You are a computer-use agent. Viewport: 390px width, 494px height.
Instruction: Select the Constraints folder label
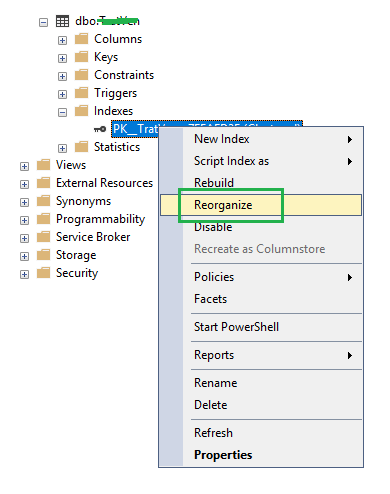point(124,75)
